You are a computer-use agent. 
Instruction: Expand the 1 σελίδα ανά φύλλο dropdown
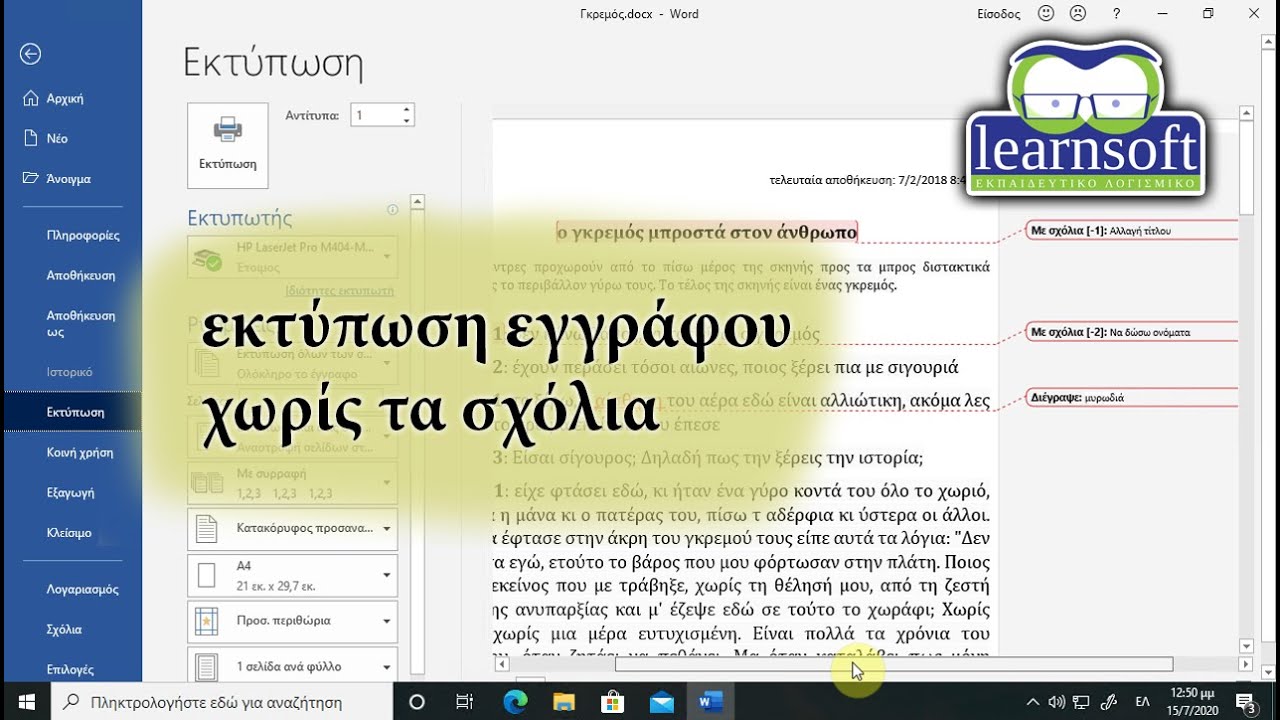pos(292,665)
